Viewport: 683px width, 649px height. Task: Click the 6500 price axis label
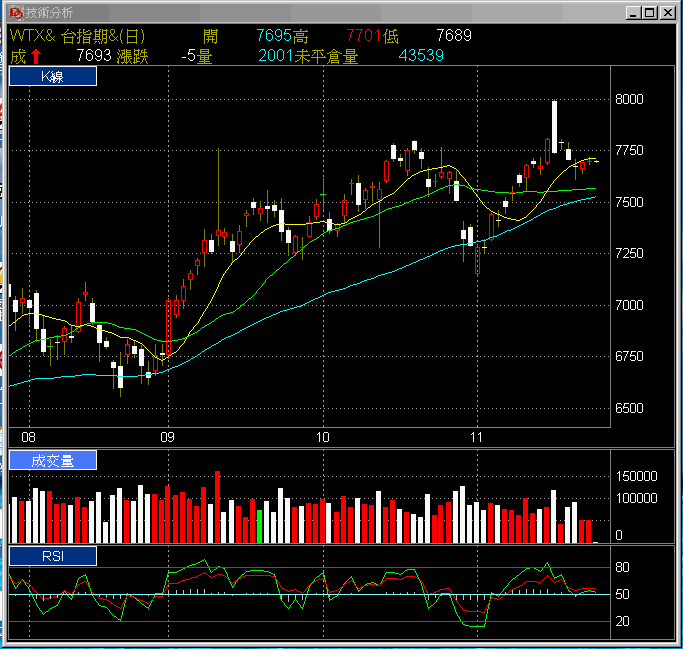629,409
